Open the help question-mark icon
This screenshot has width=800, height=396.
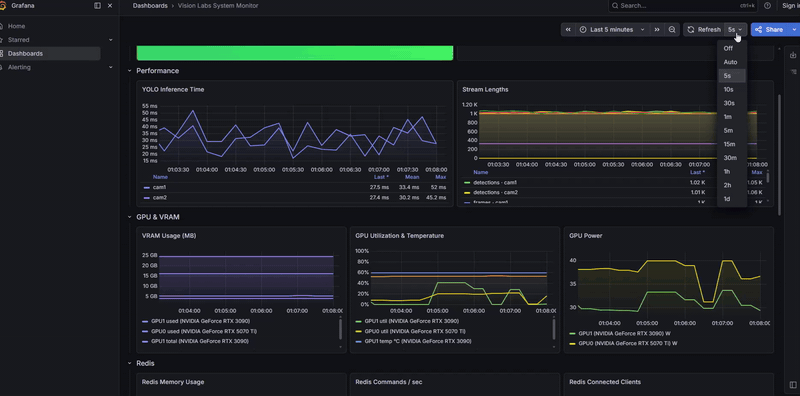click(x=767, y=6)
